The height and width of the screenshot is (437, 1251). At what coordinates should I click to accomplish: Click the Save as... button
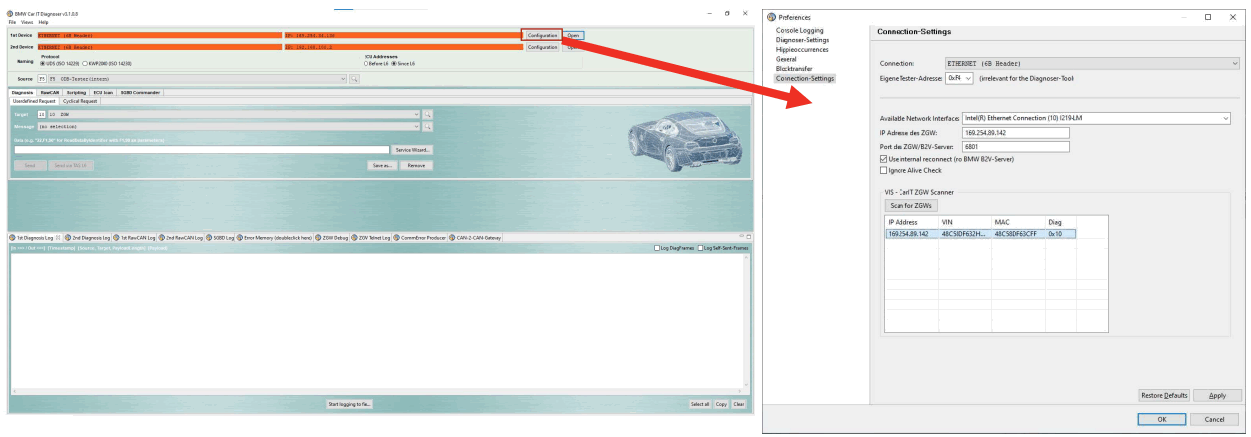(x=382, y=165)
